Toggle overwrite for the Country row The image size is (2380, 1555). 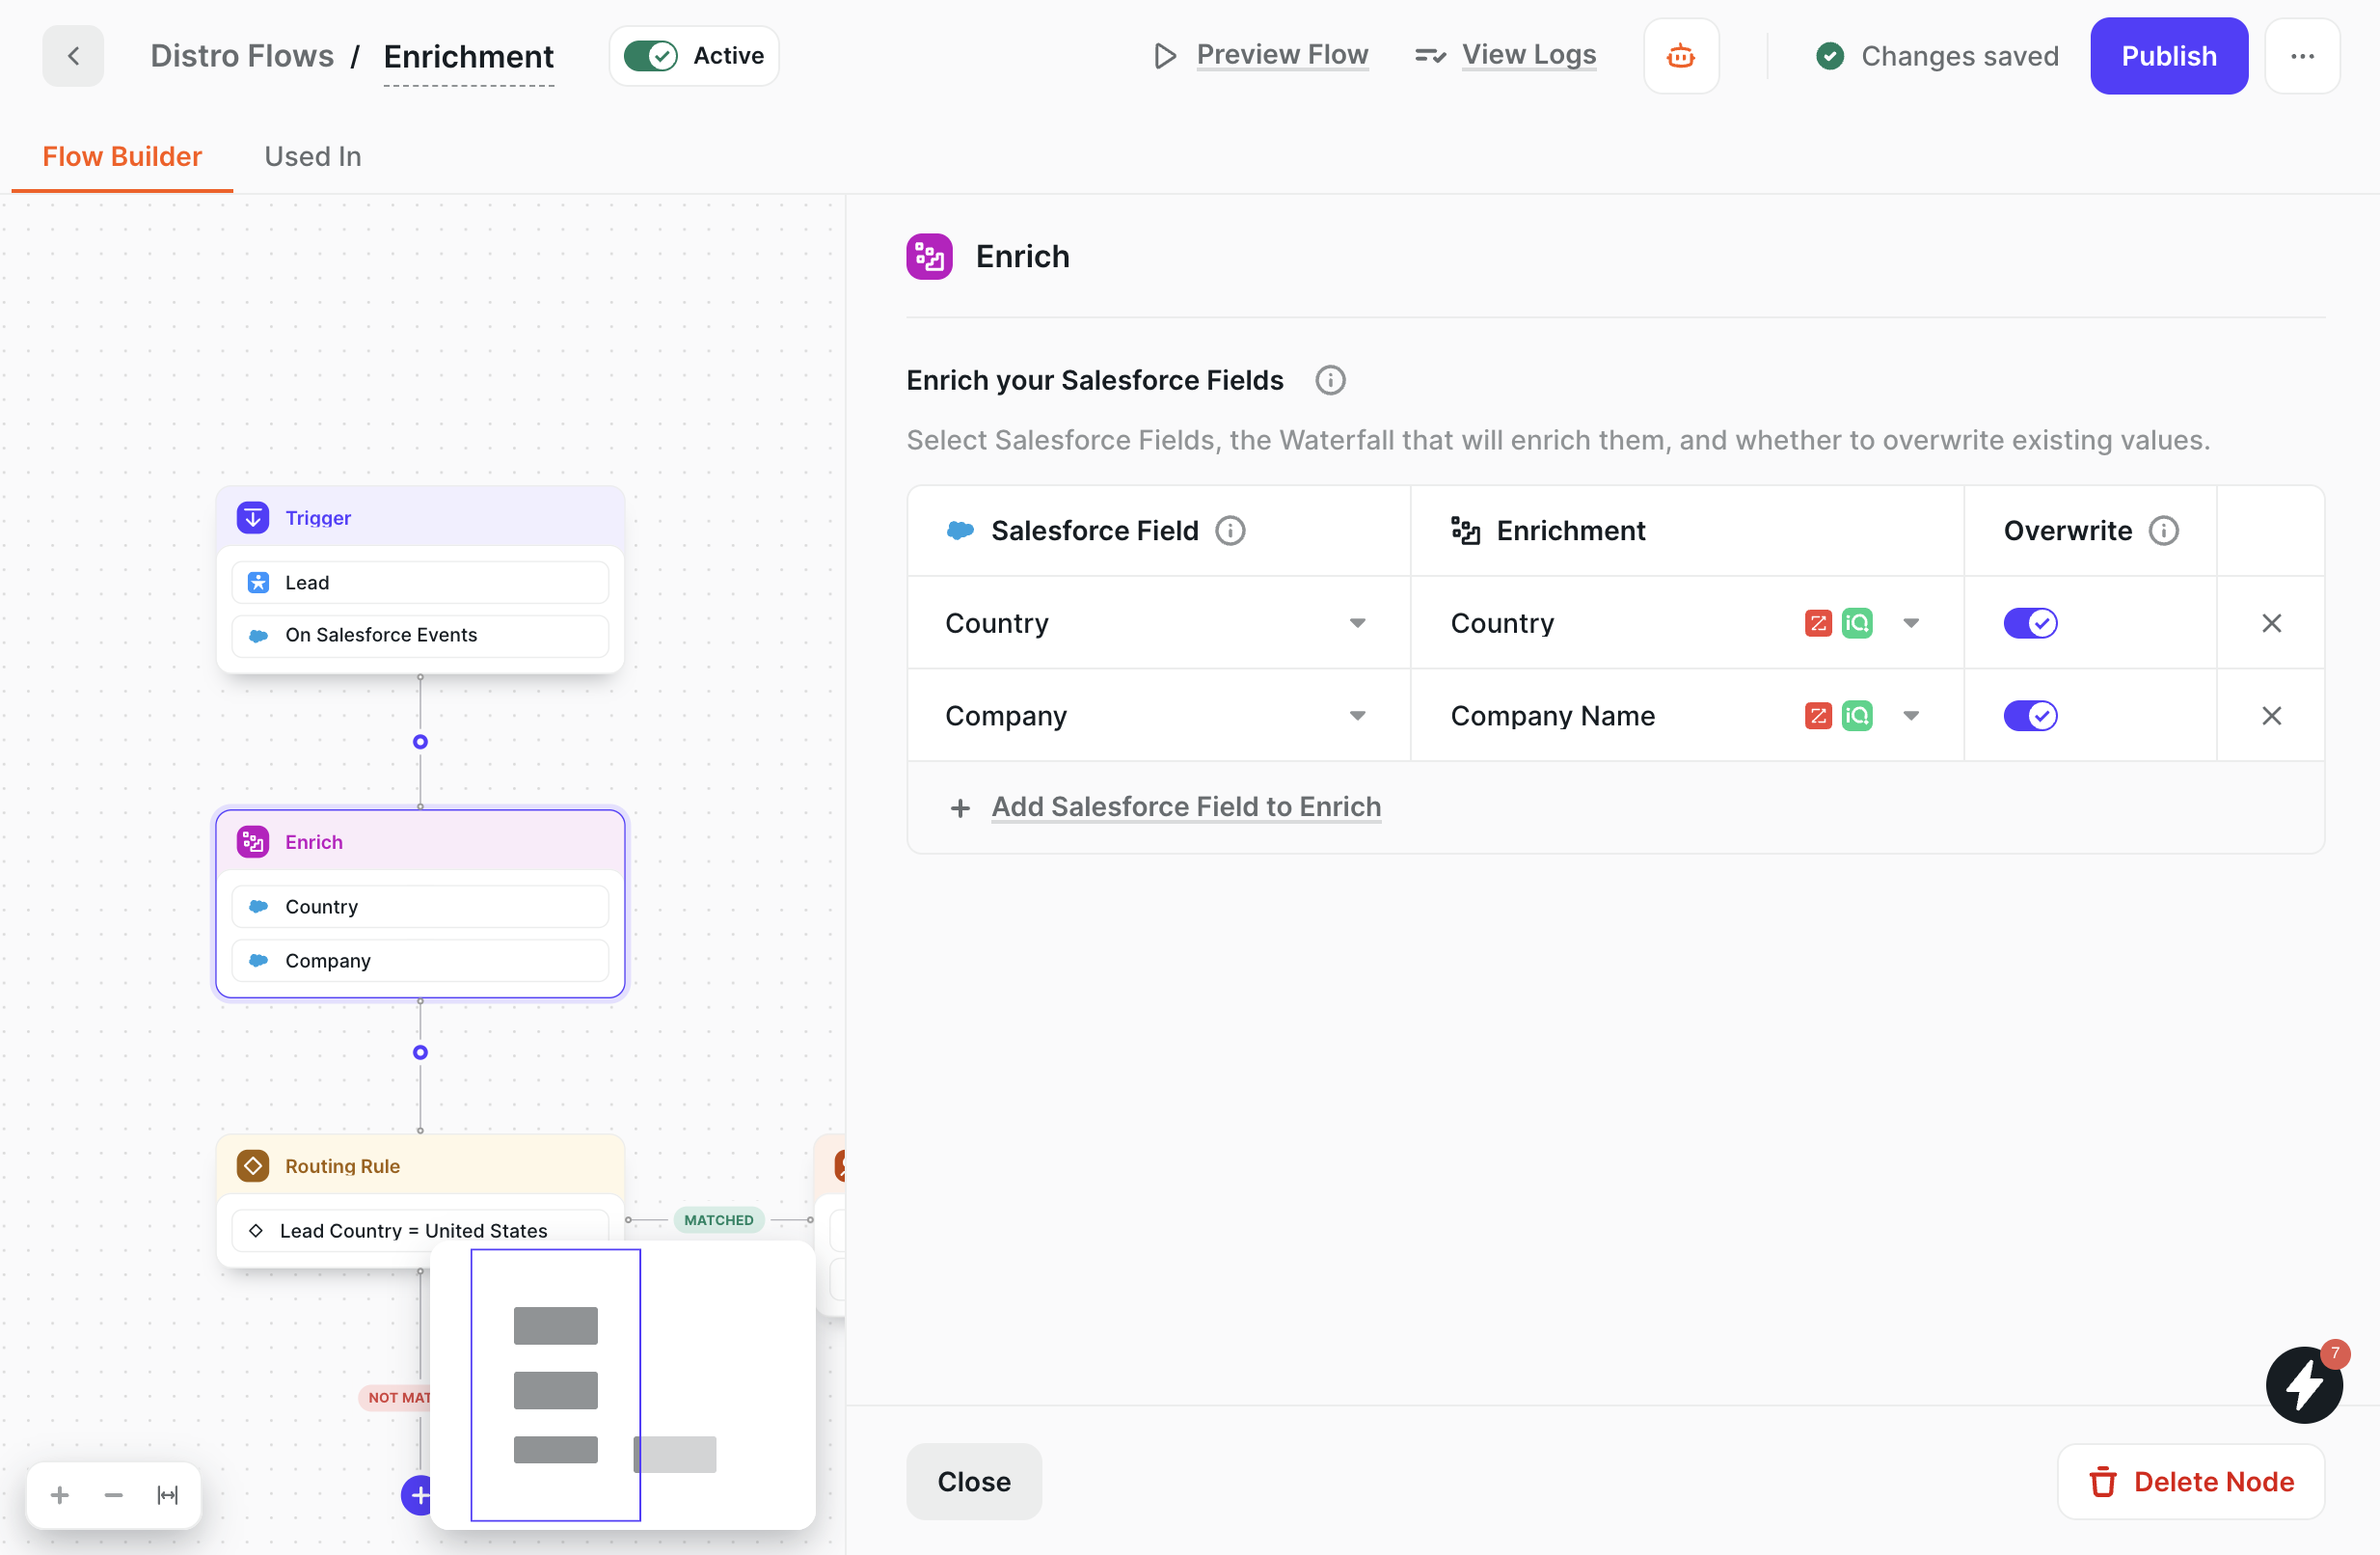coord(2029,623)
